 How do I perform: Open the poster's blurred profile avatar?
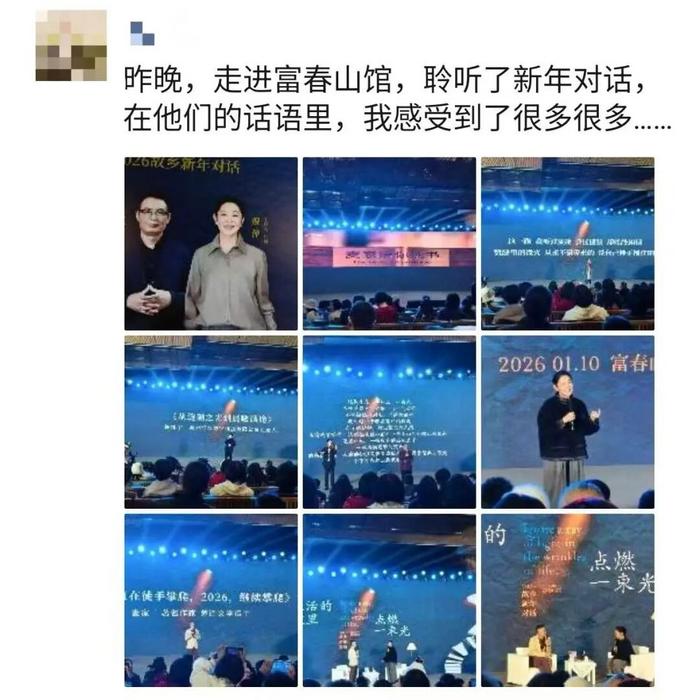(x=71, y=45)
